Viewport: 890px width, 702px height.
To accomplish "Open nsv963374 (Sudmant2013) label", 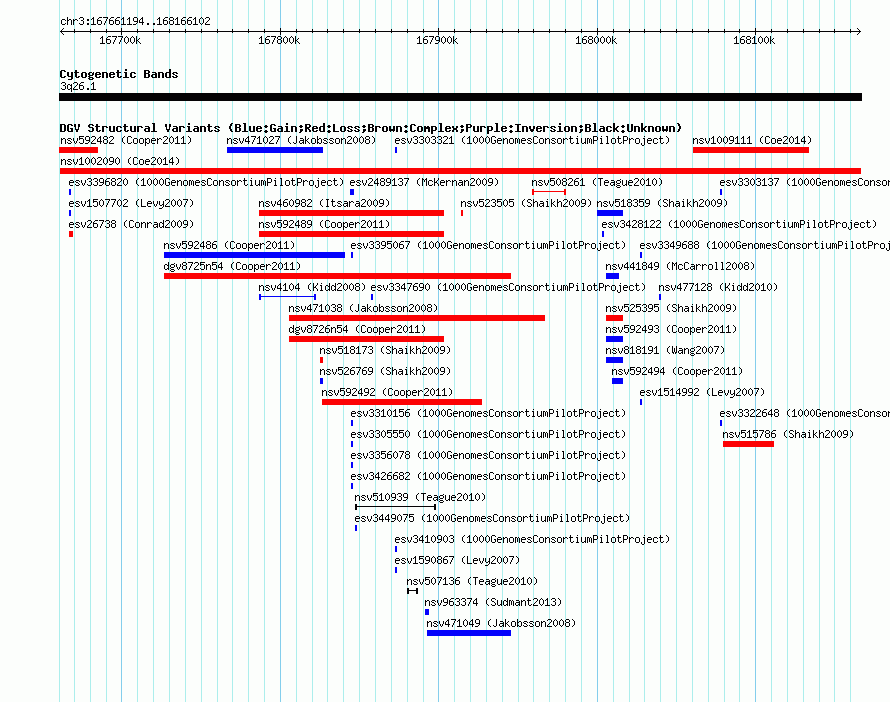I will coord(493,602).
